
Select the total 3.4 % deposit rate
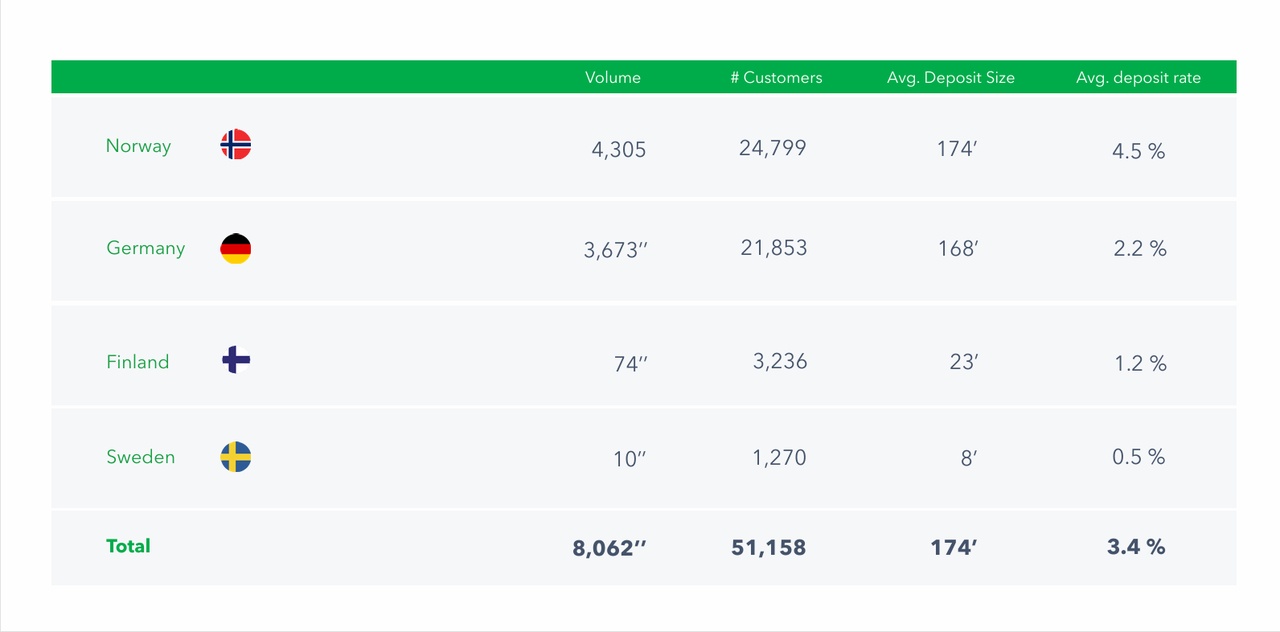(1136, 546)
